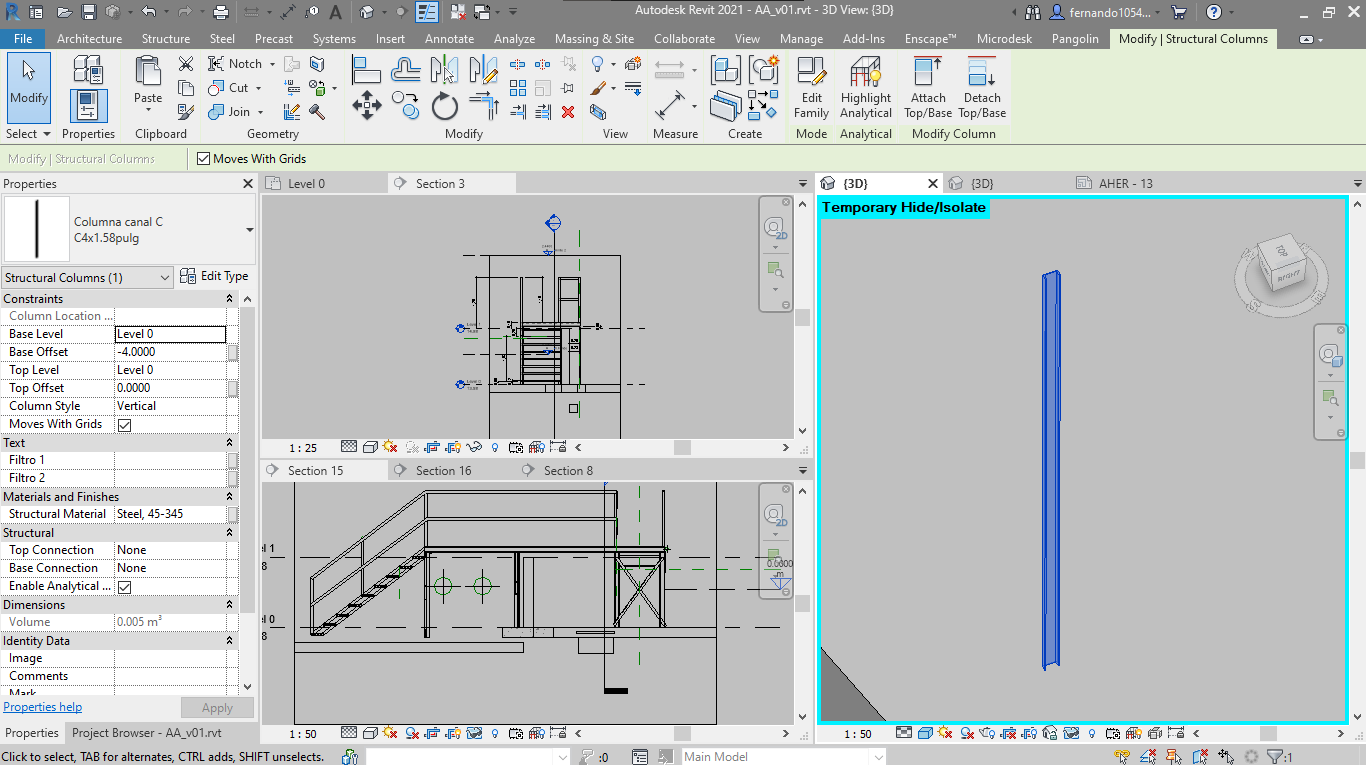Select the Detach Top/Base tool
Viewport: 1366px width, 765px height.
pyautogui.click(x=981, y=88)
